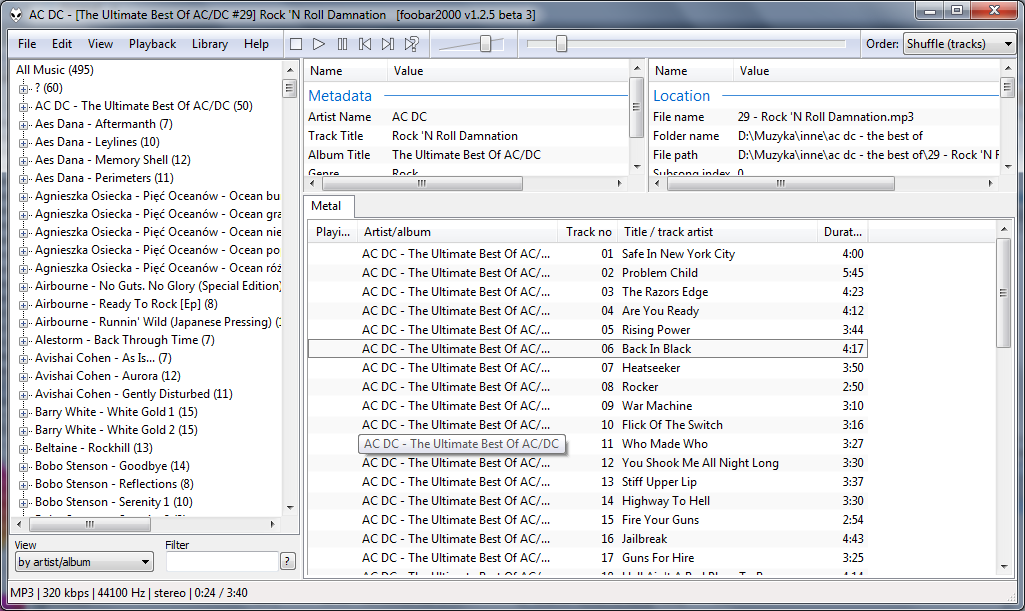Sort playlist by Track no column header
The width and height of the screenshot is (1025, 611).
pos(588,232)
